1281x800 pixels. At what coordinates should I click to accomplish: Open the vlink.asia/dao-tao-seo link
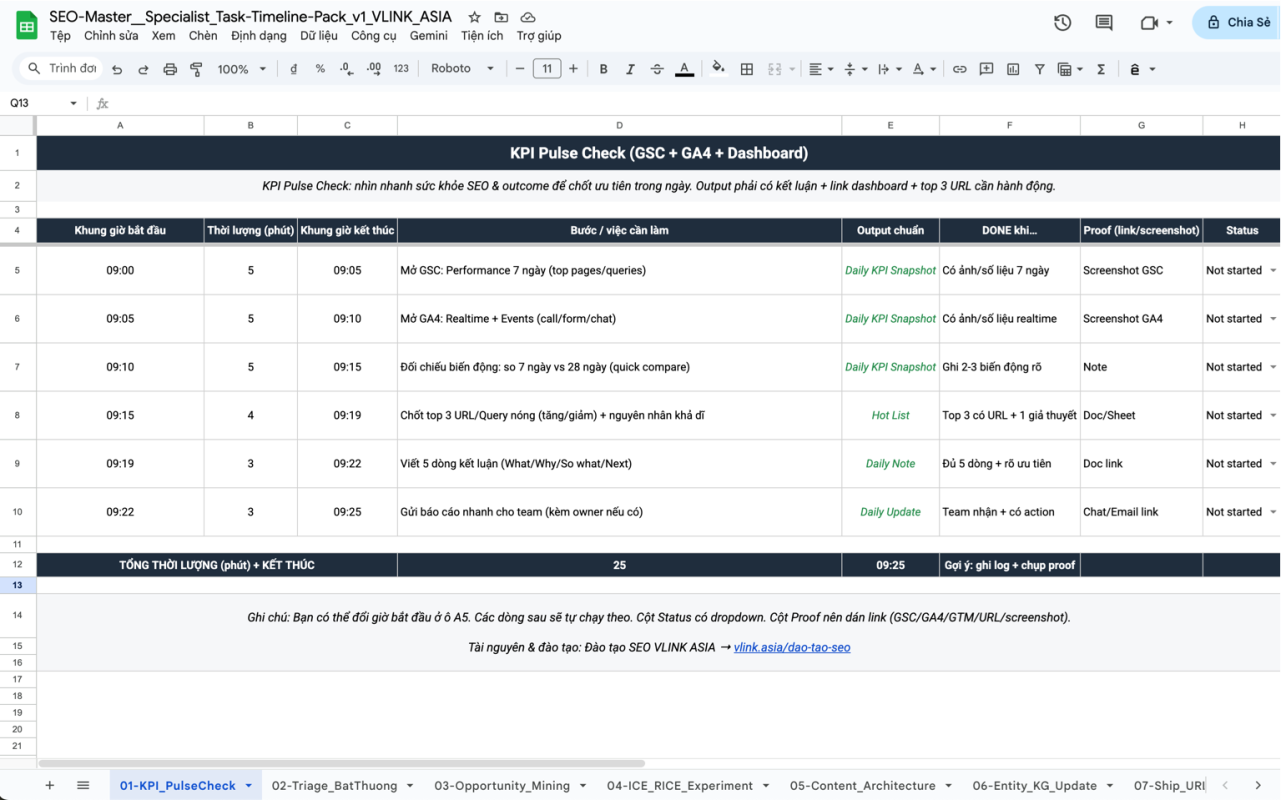click(792, 648)
